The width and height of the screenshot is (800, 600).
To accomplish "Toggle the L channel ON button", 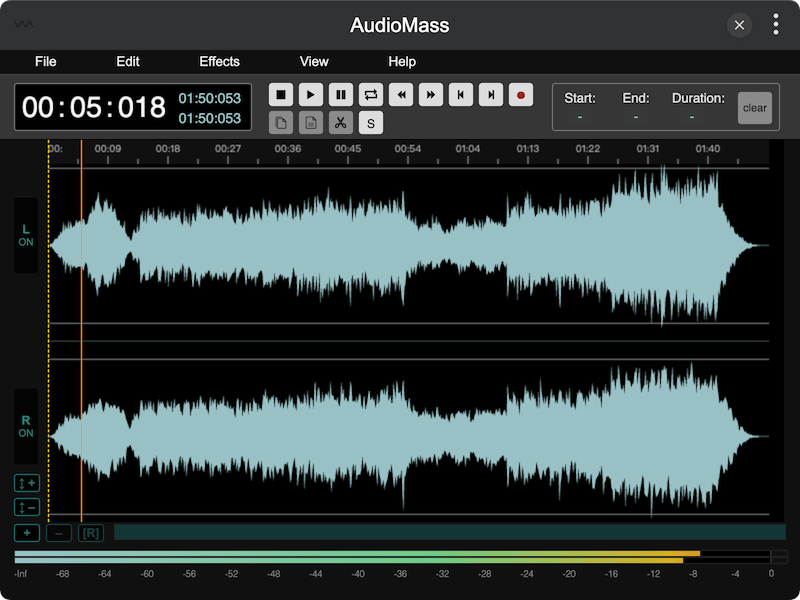I will pos(26,235).
